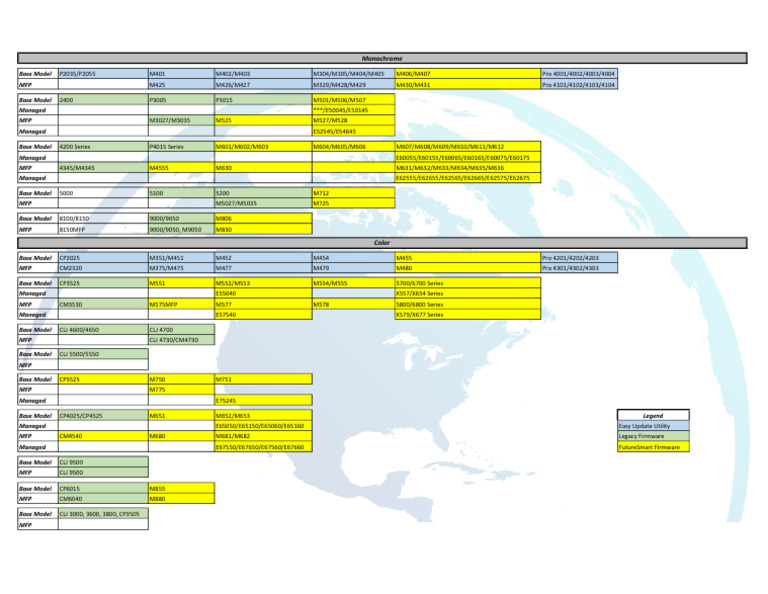Viewport: 768px width, 594px height.
Task: Click the CP3525 cell
Action: (x=103, y=284)
